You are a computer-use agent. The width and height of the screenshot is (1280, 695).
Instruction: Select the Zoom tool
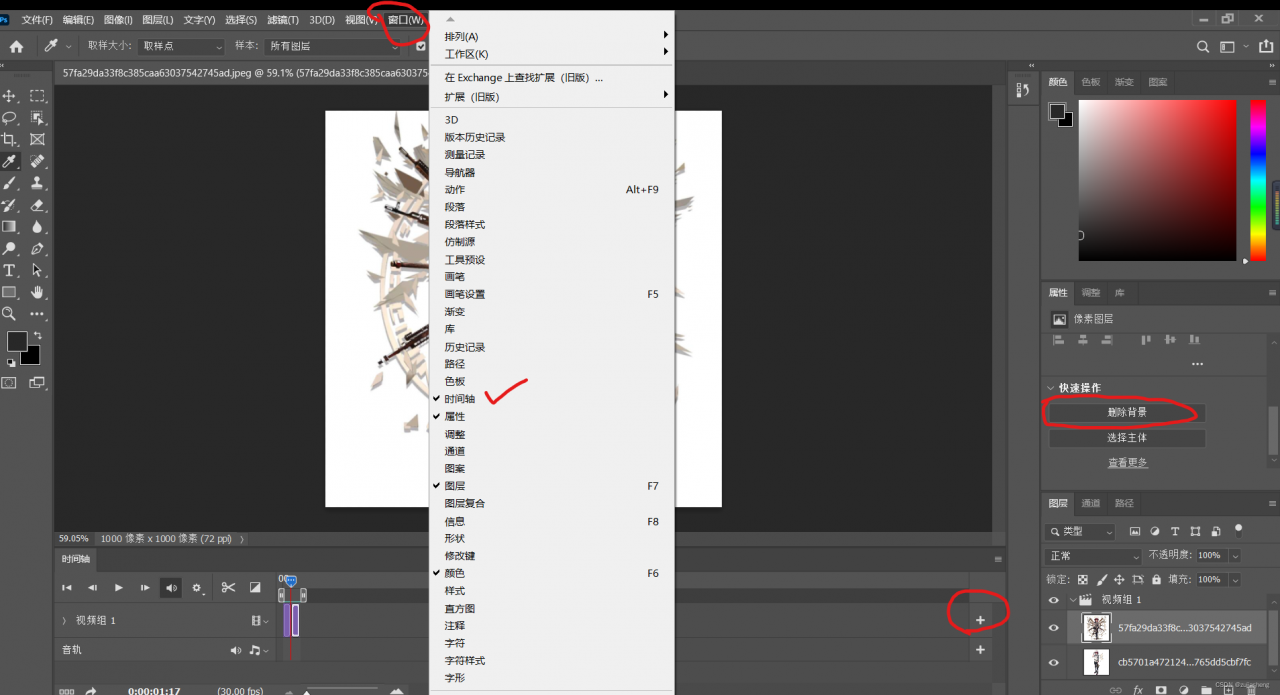pyautogui.click(x=10, y=314)
